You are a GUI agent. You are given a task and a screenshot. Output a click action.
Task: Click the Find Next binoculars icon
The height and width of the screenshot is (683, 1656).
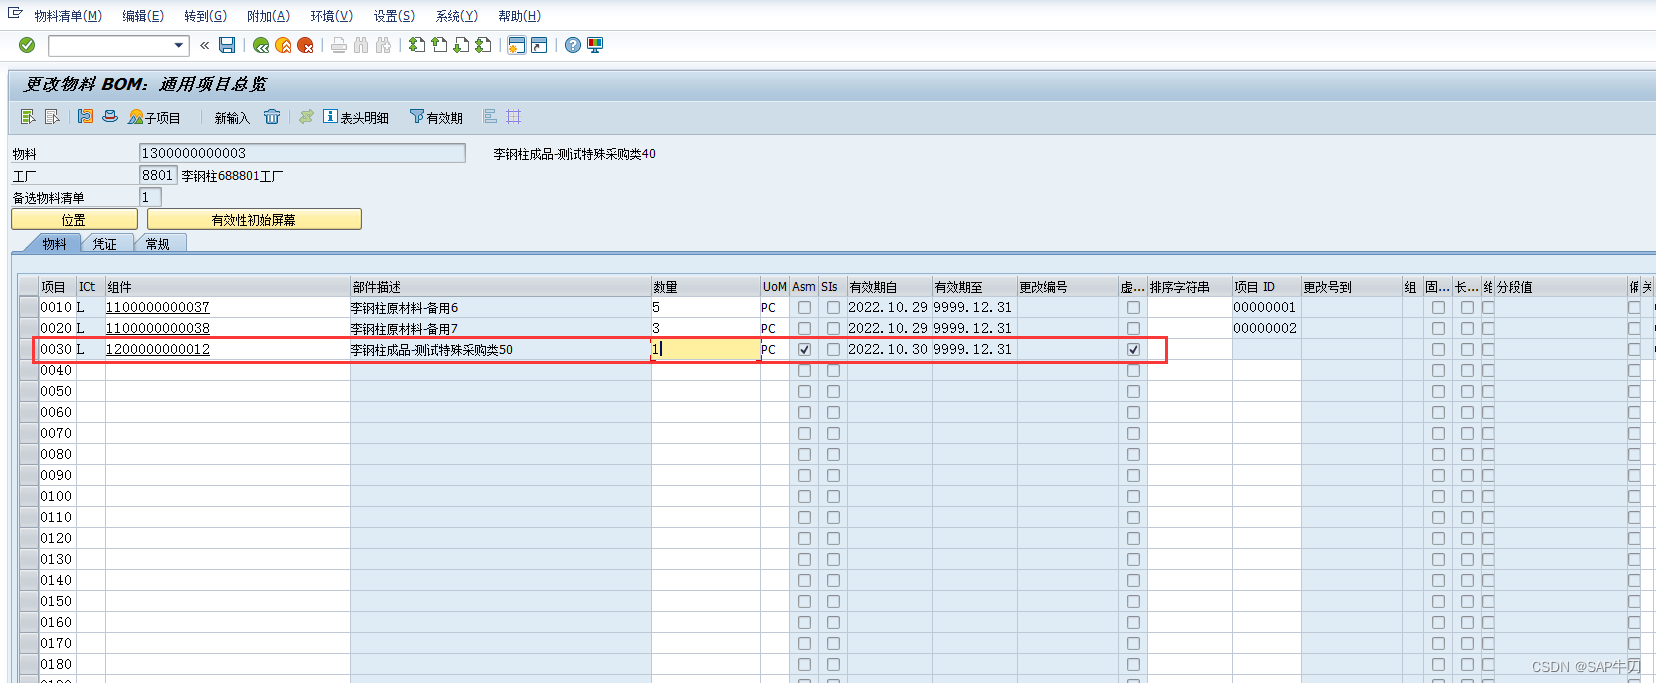(383, 45)
